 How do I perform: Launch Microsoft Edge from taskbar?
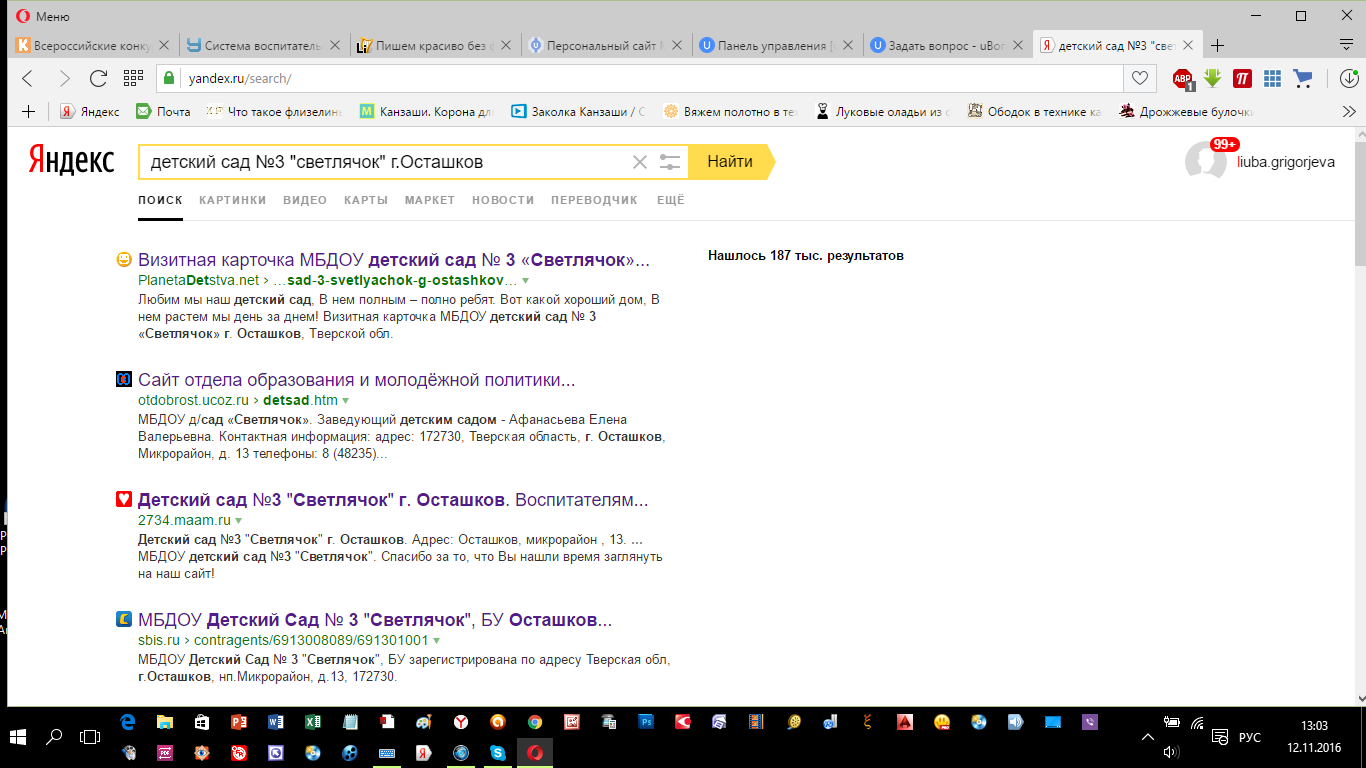point(128,722)
